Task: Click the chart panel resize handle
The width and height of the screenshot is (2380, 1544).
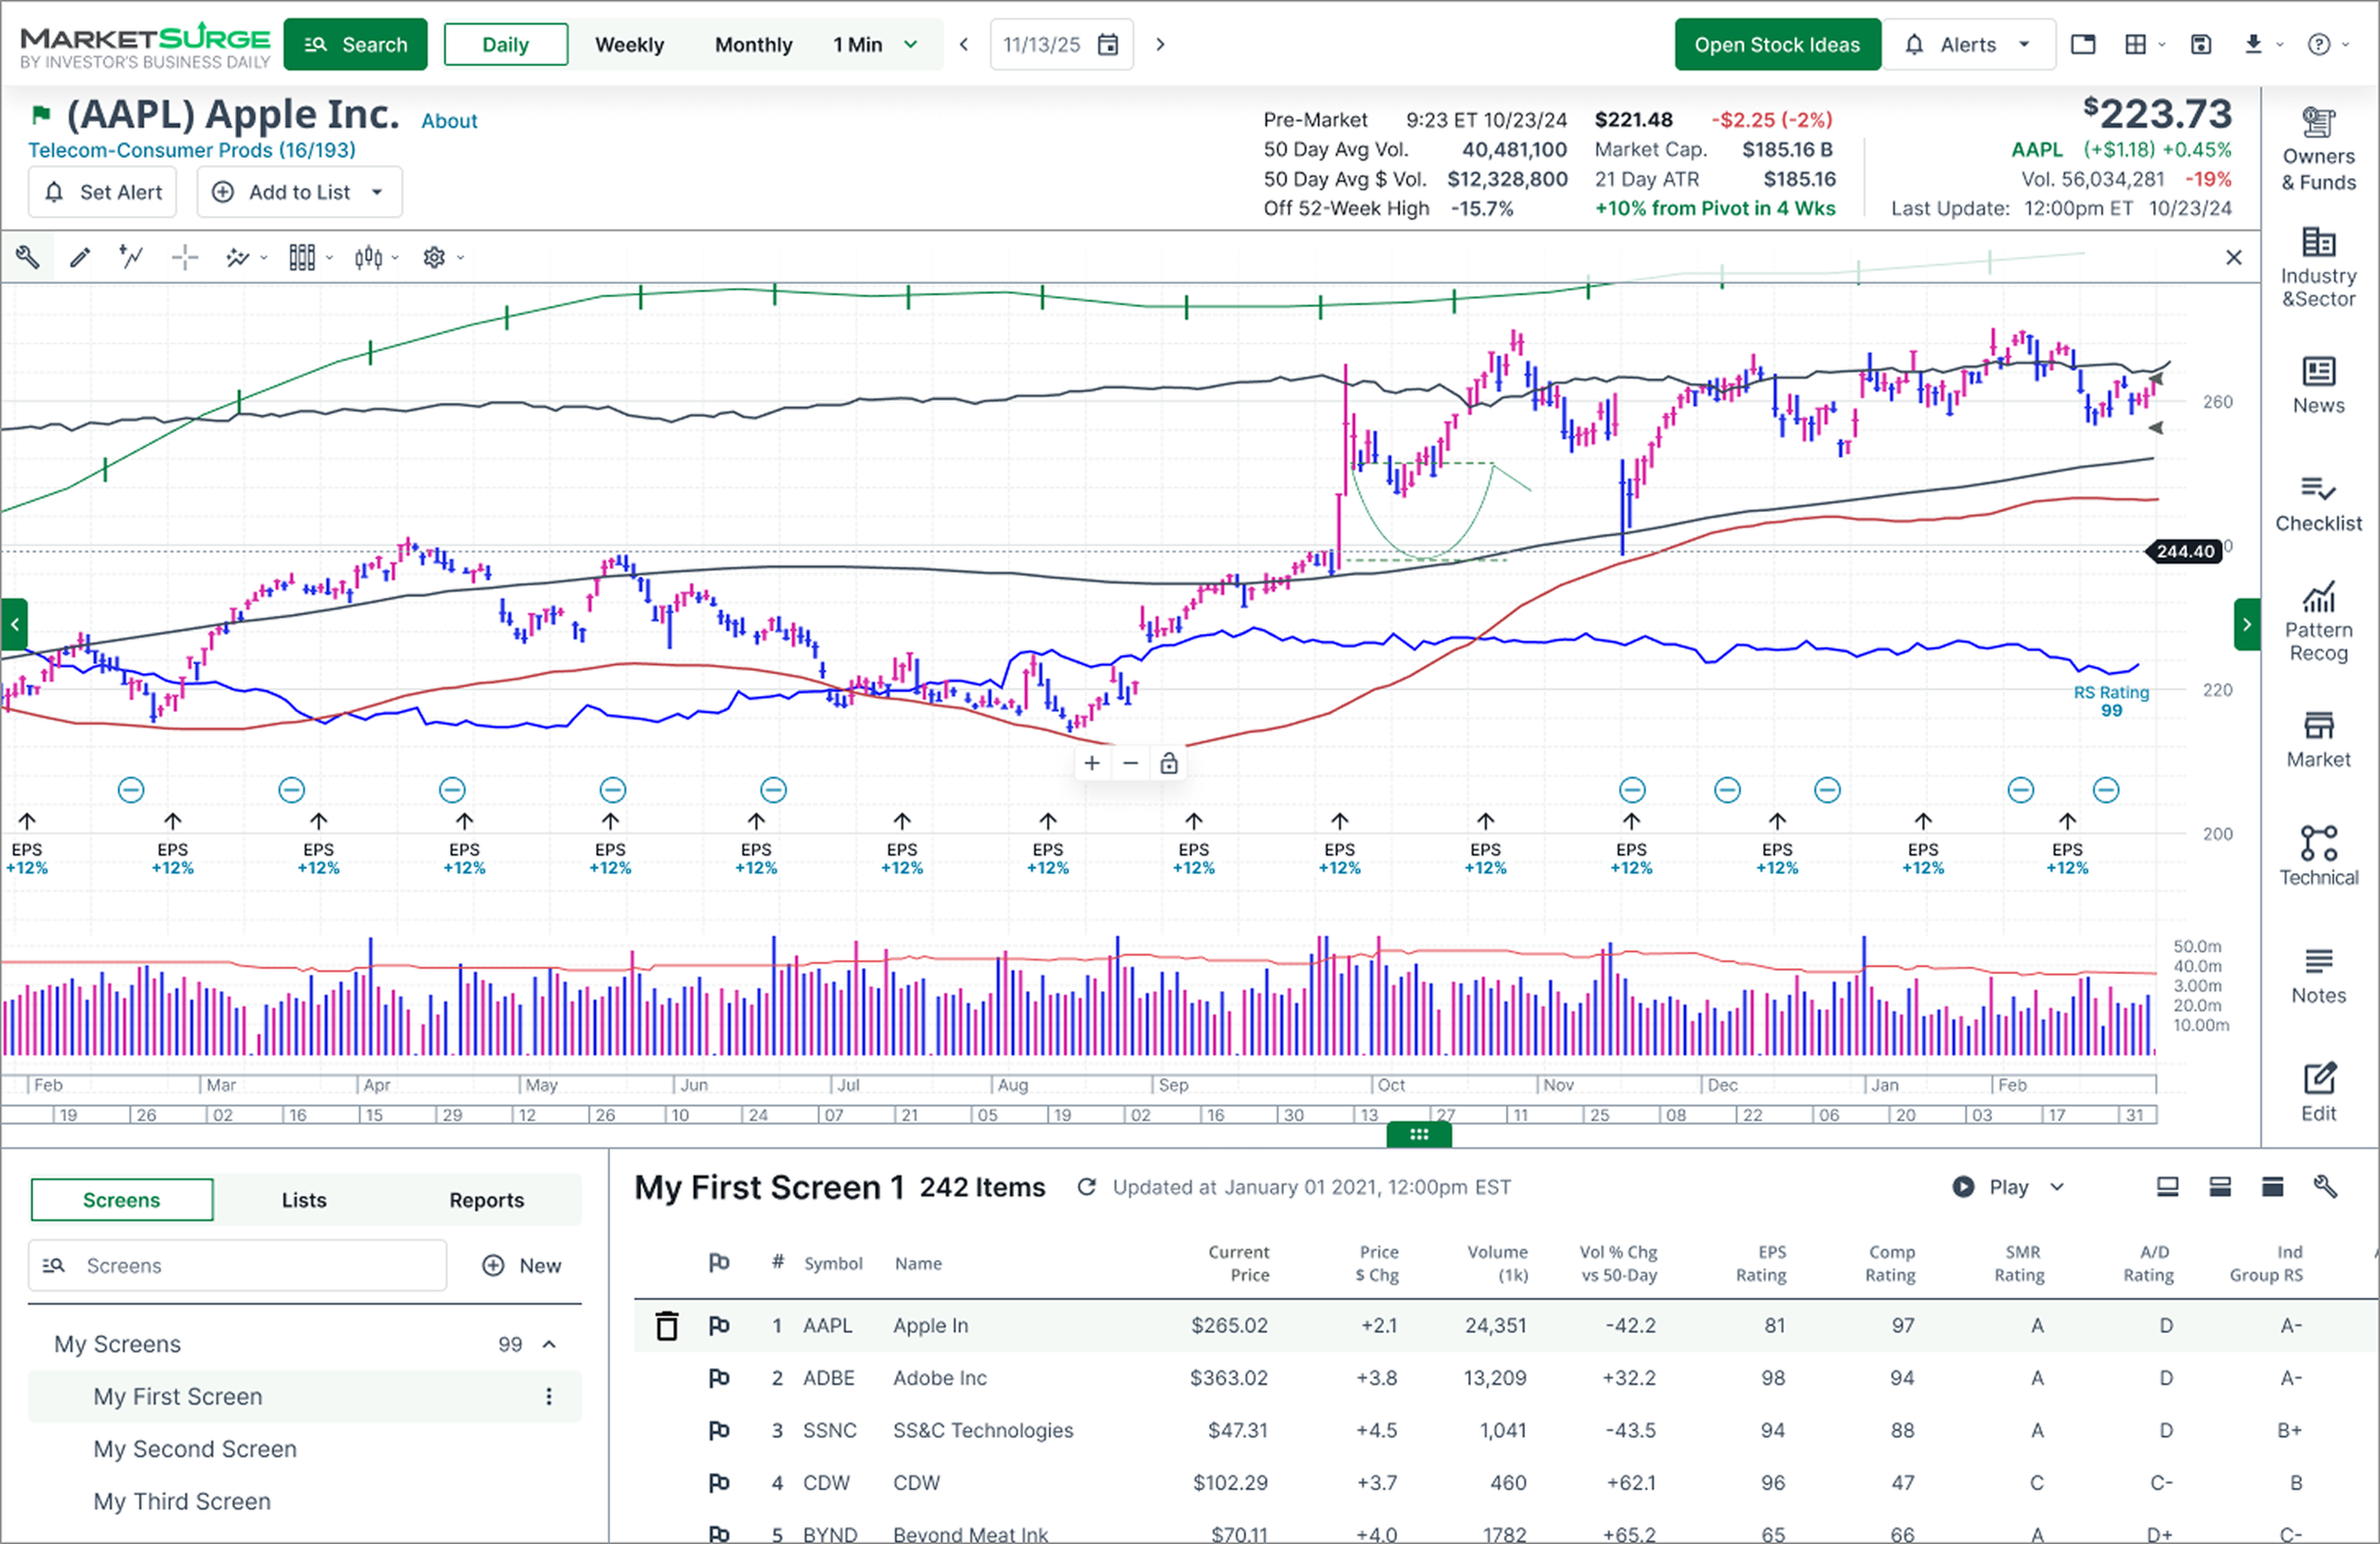Action: coord(1418,1134)
